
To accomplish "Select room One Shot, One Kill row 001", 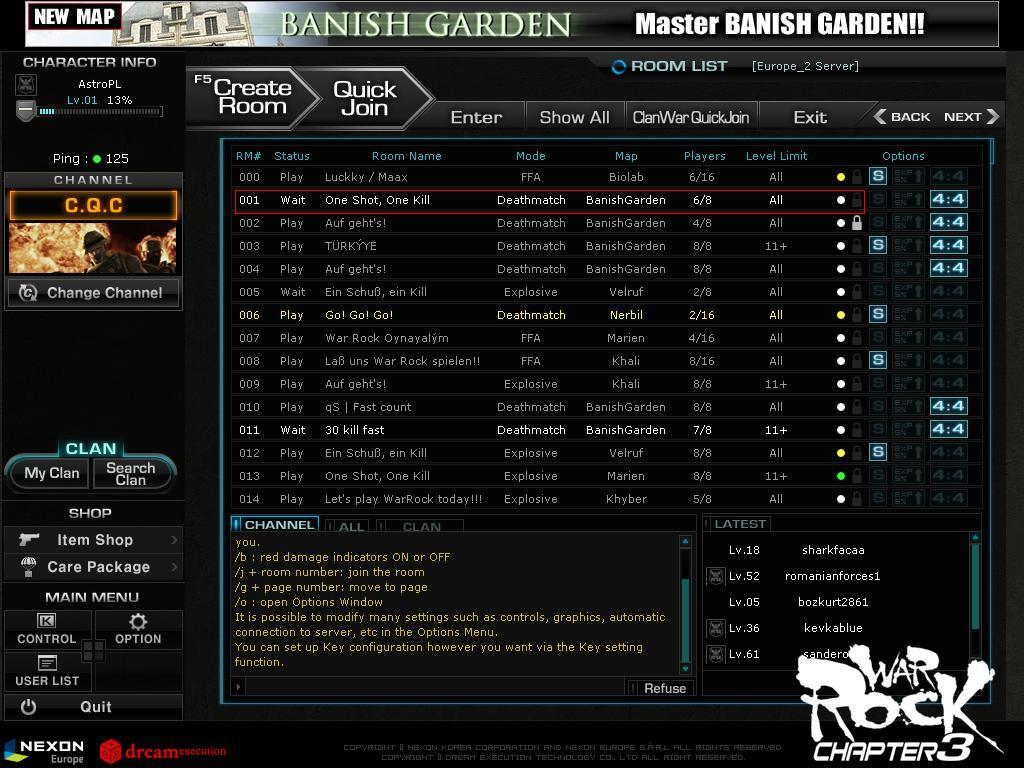I will [550, 200].
